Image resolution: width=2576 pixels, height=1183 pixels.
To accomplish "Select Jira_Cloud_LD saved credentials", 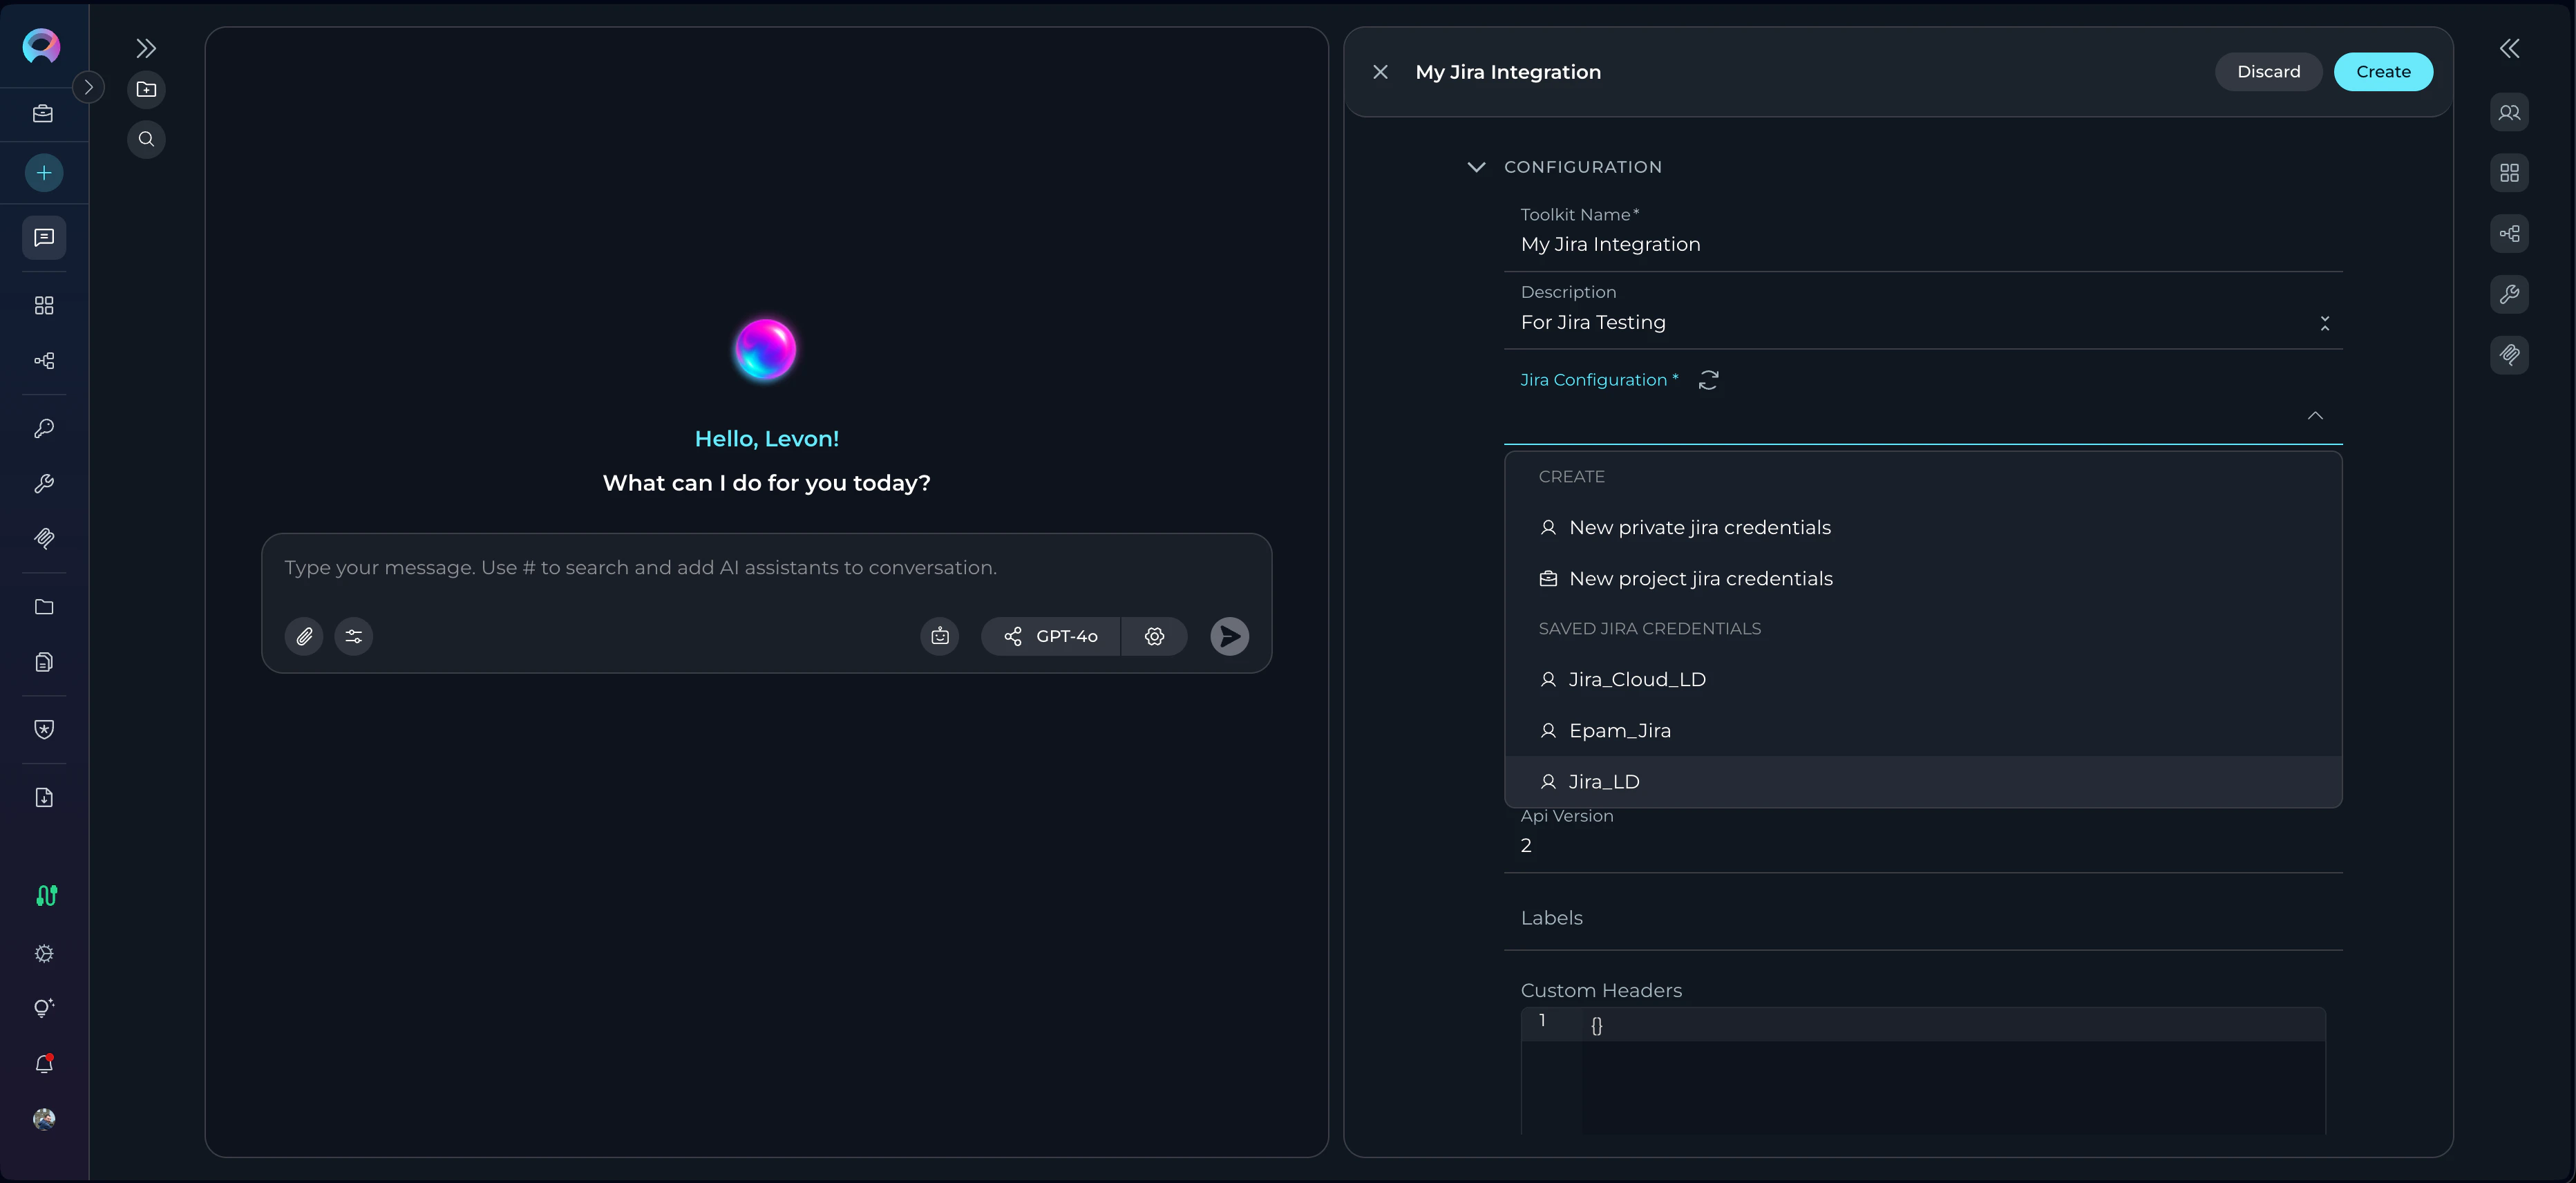I will (1637, 679).
